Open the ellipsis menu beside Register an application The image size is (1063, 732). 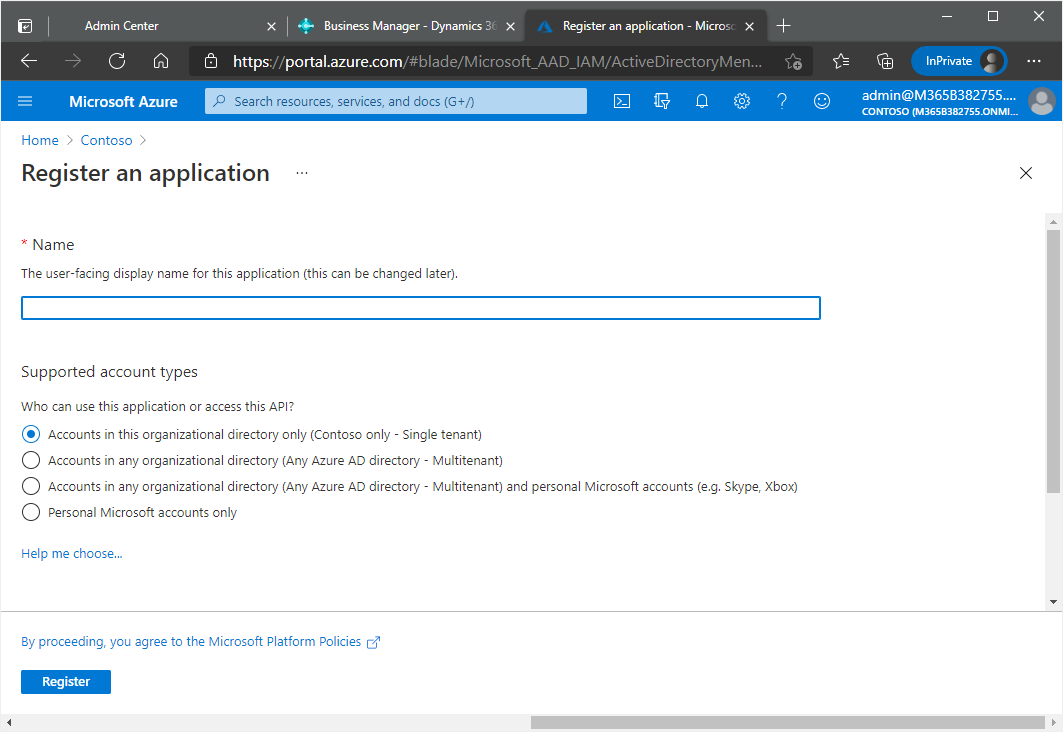pos(302,173)
